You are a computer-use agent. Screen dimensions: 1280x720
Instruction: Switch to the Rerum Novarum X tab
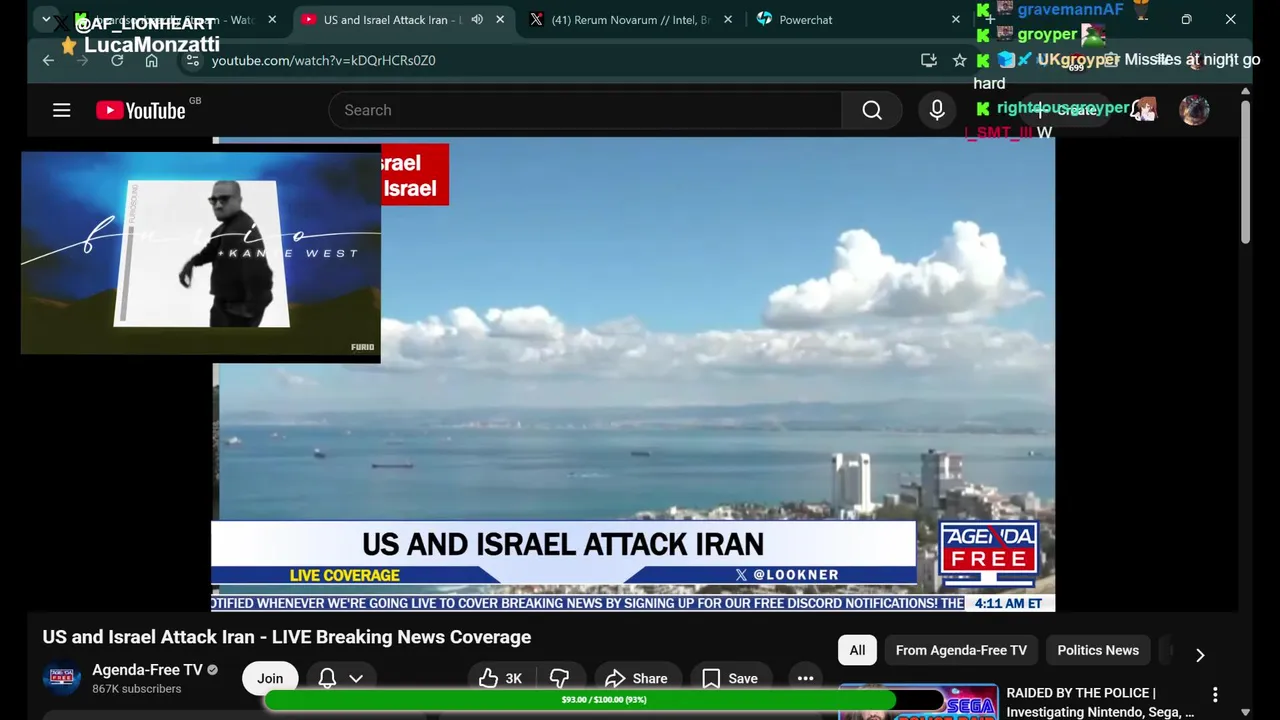click(x=632, y=19)
